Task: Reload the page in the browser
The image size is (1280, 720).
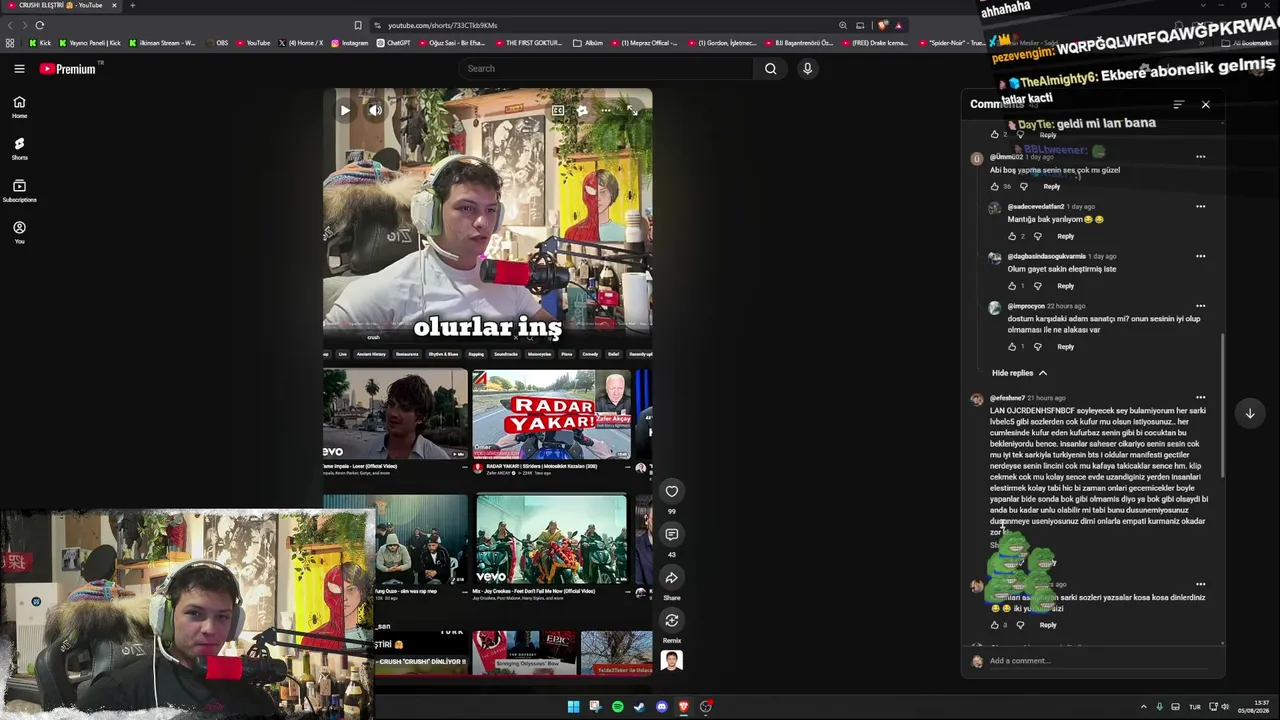Action: pos(40,25)
